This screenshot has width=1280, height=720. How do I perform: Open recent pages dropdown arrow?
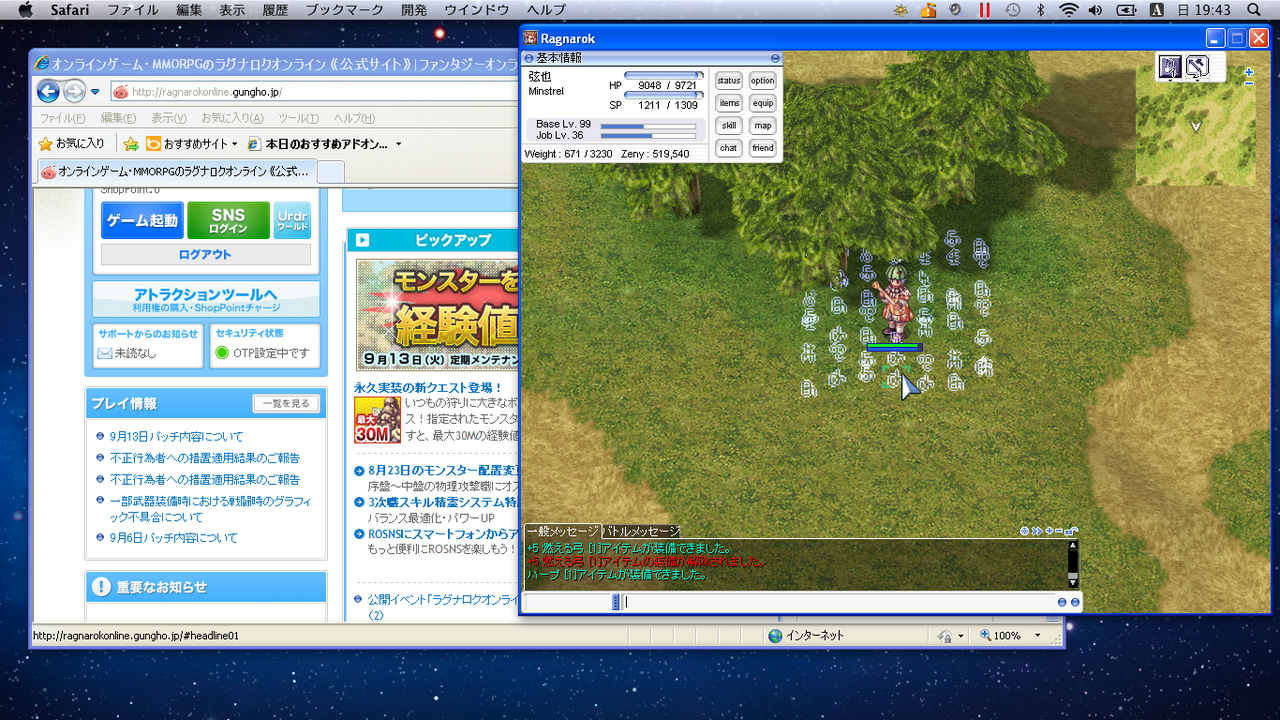[95, 92]
